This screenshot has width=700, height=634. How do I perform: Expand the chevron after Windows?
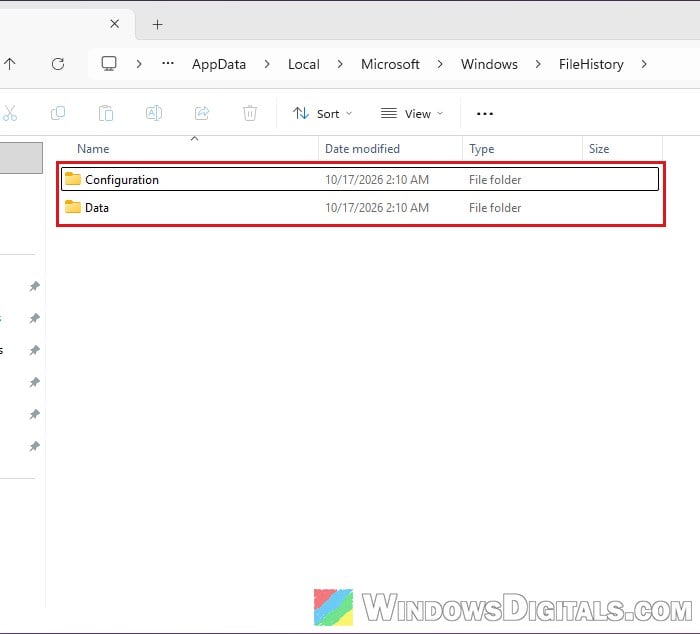(x=538, y=64)
